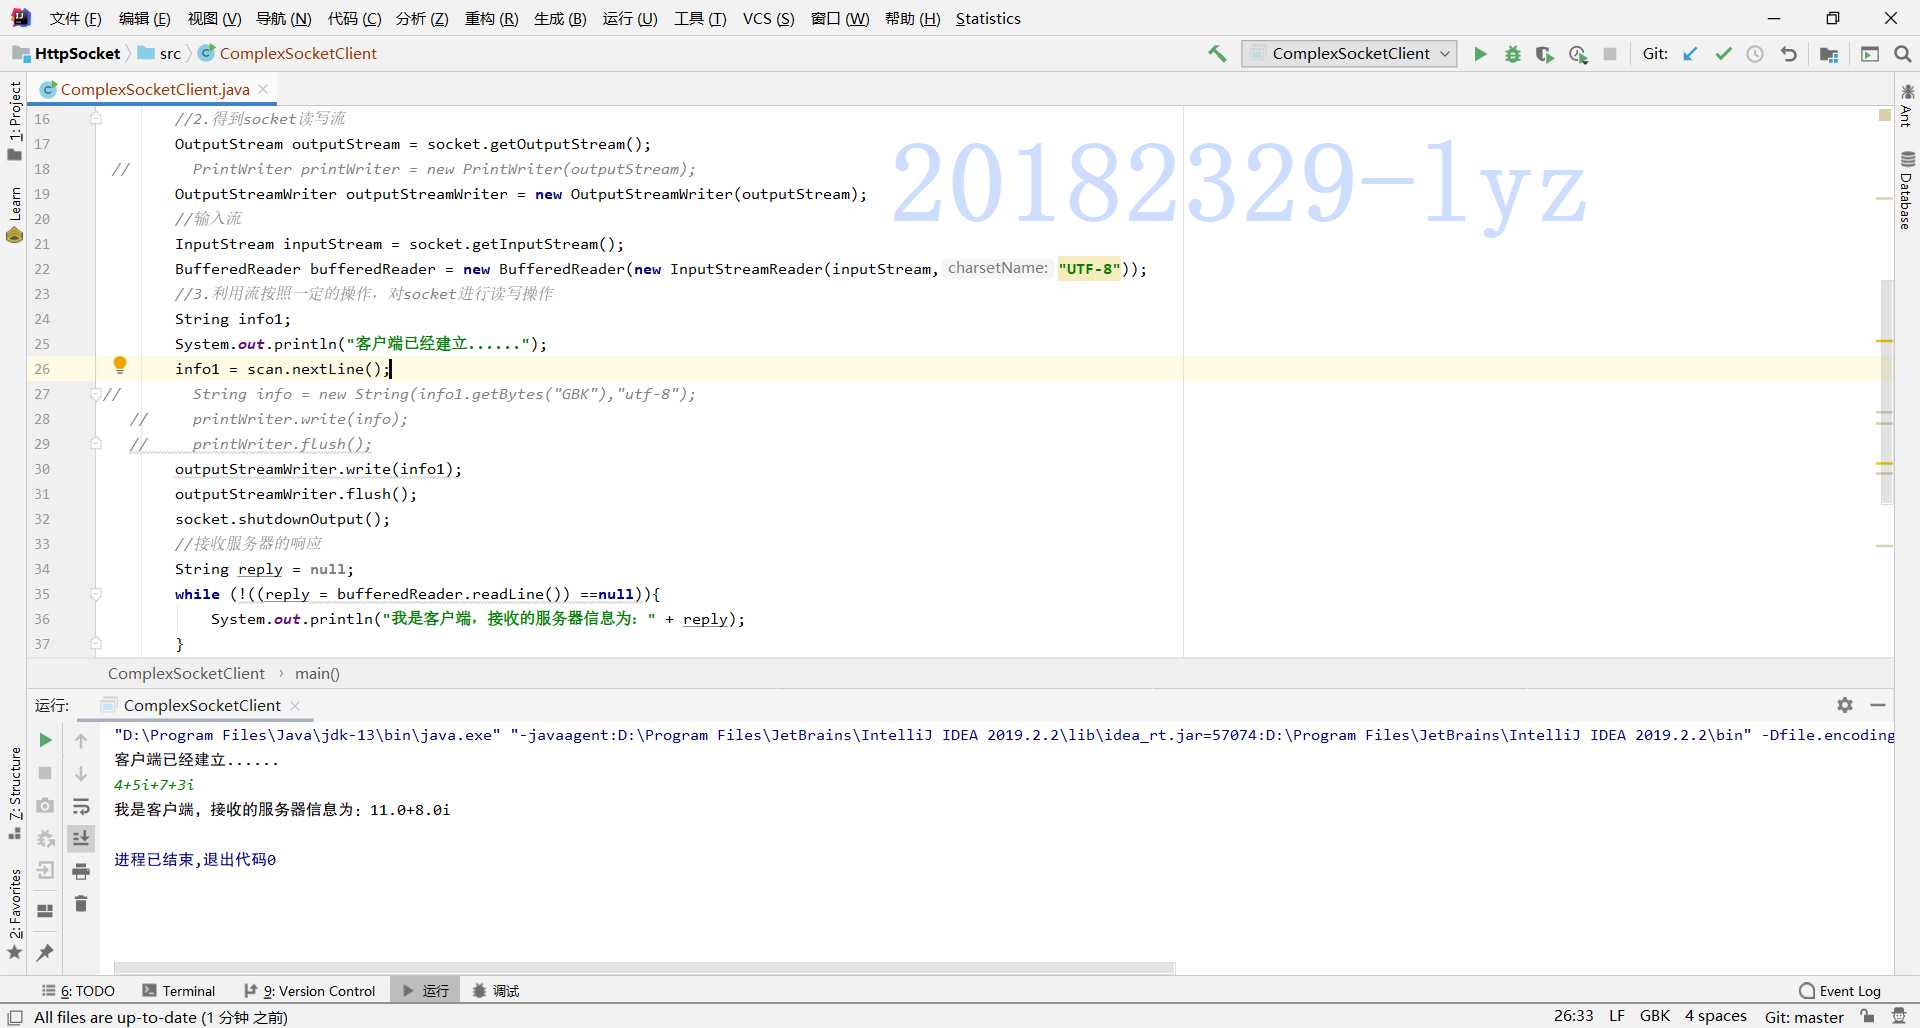Click the Stop square icon in the top toolbar

click(x=1610, y=54)
